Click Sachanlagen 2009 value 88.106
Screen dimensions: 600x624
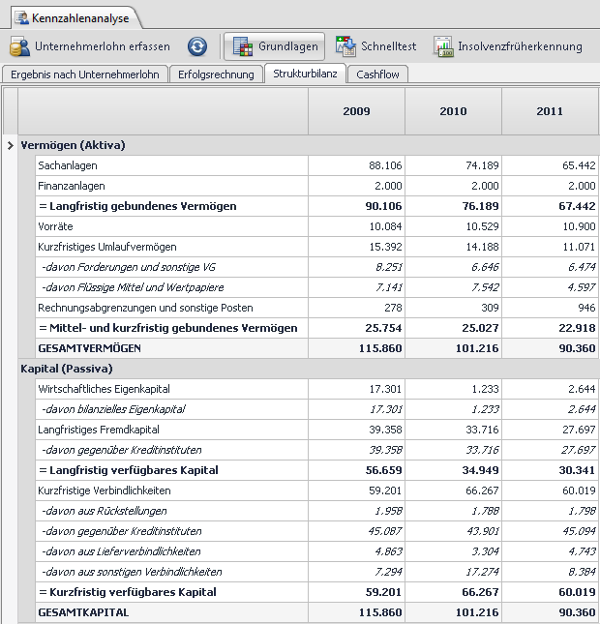click(385, 166)
